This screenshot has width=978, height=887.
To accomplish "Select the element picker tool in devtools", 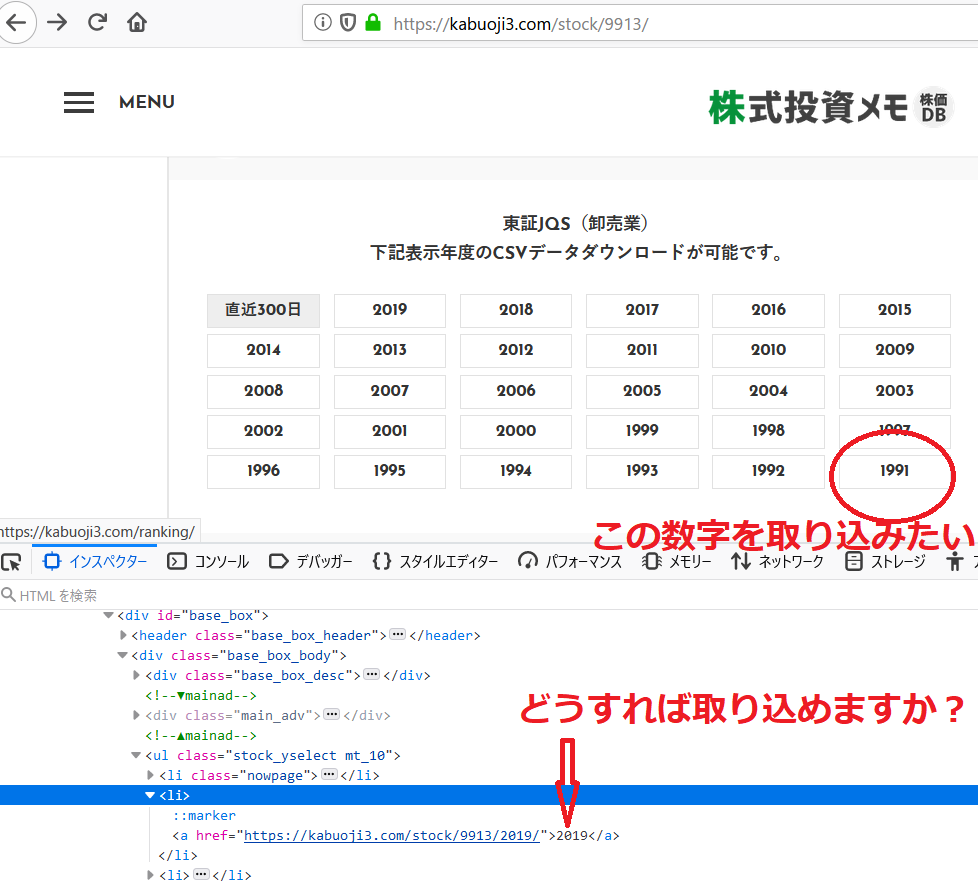I will 12,561.
